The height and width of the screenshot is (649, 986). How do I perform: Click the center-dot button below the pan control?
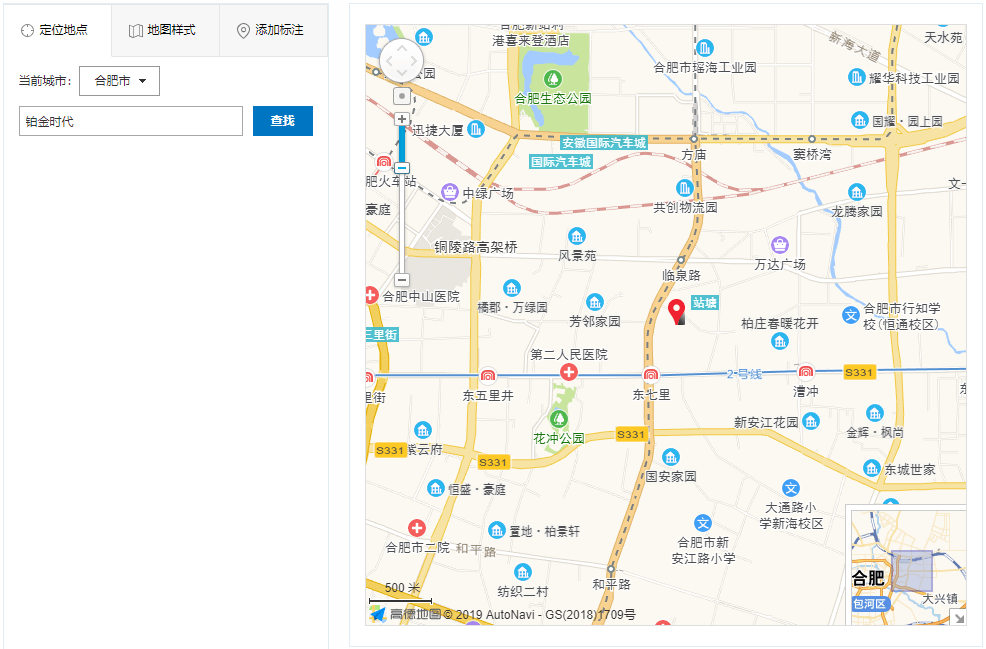(x=403, y=96)
